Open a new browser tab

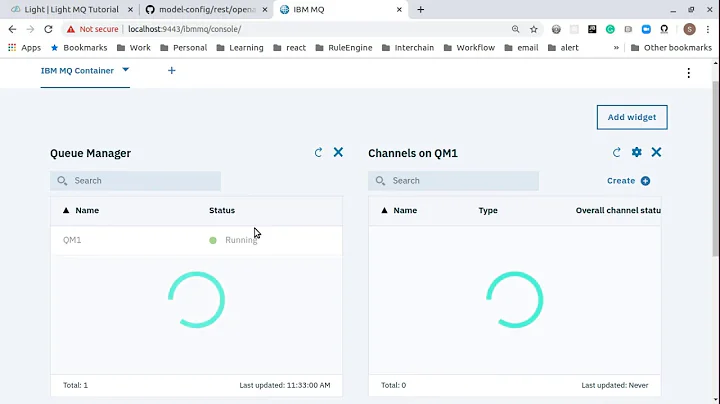pos(421,10)
